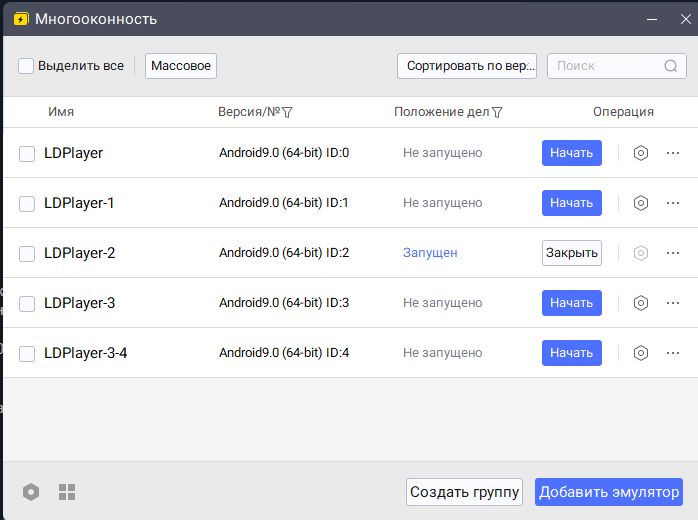The height and width of the screenshot is (520, 698).
Task: Open settings for LDPlayer instance
Action: 641,153
